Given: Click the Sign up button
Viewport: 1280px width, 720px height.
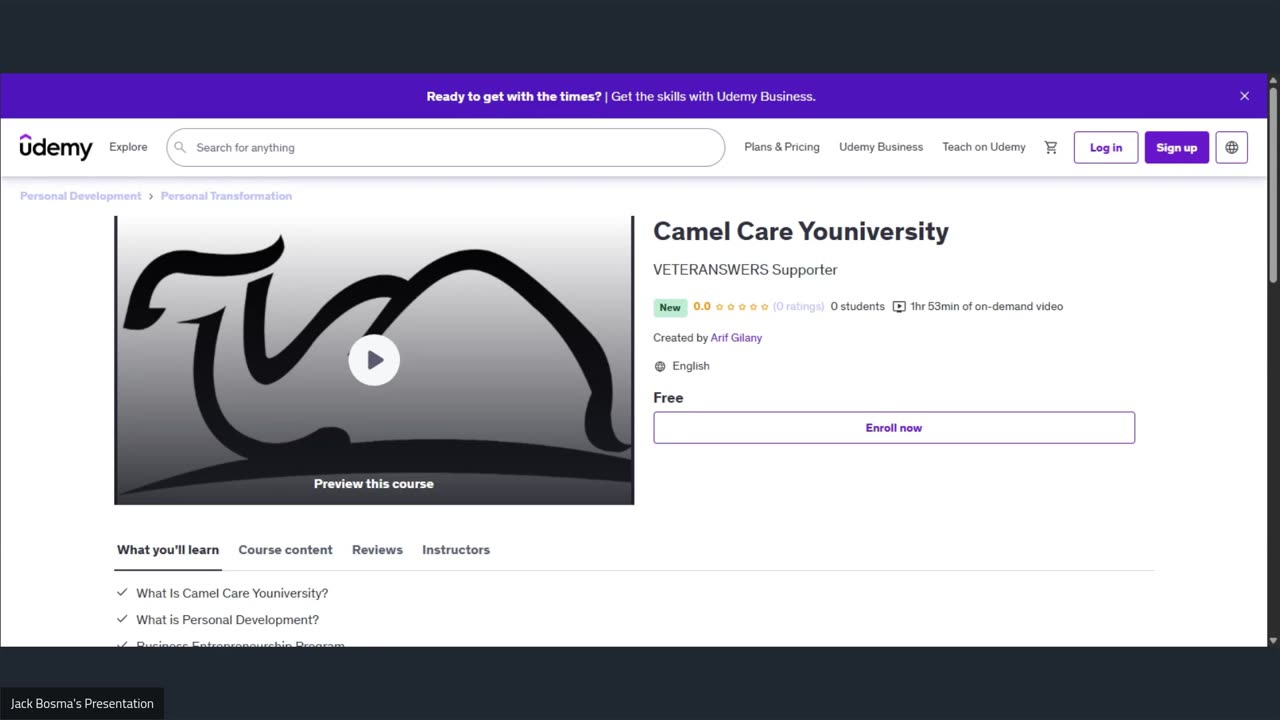Looking at the screenshot, I should click(1177, 147).
